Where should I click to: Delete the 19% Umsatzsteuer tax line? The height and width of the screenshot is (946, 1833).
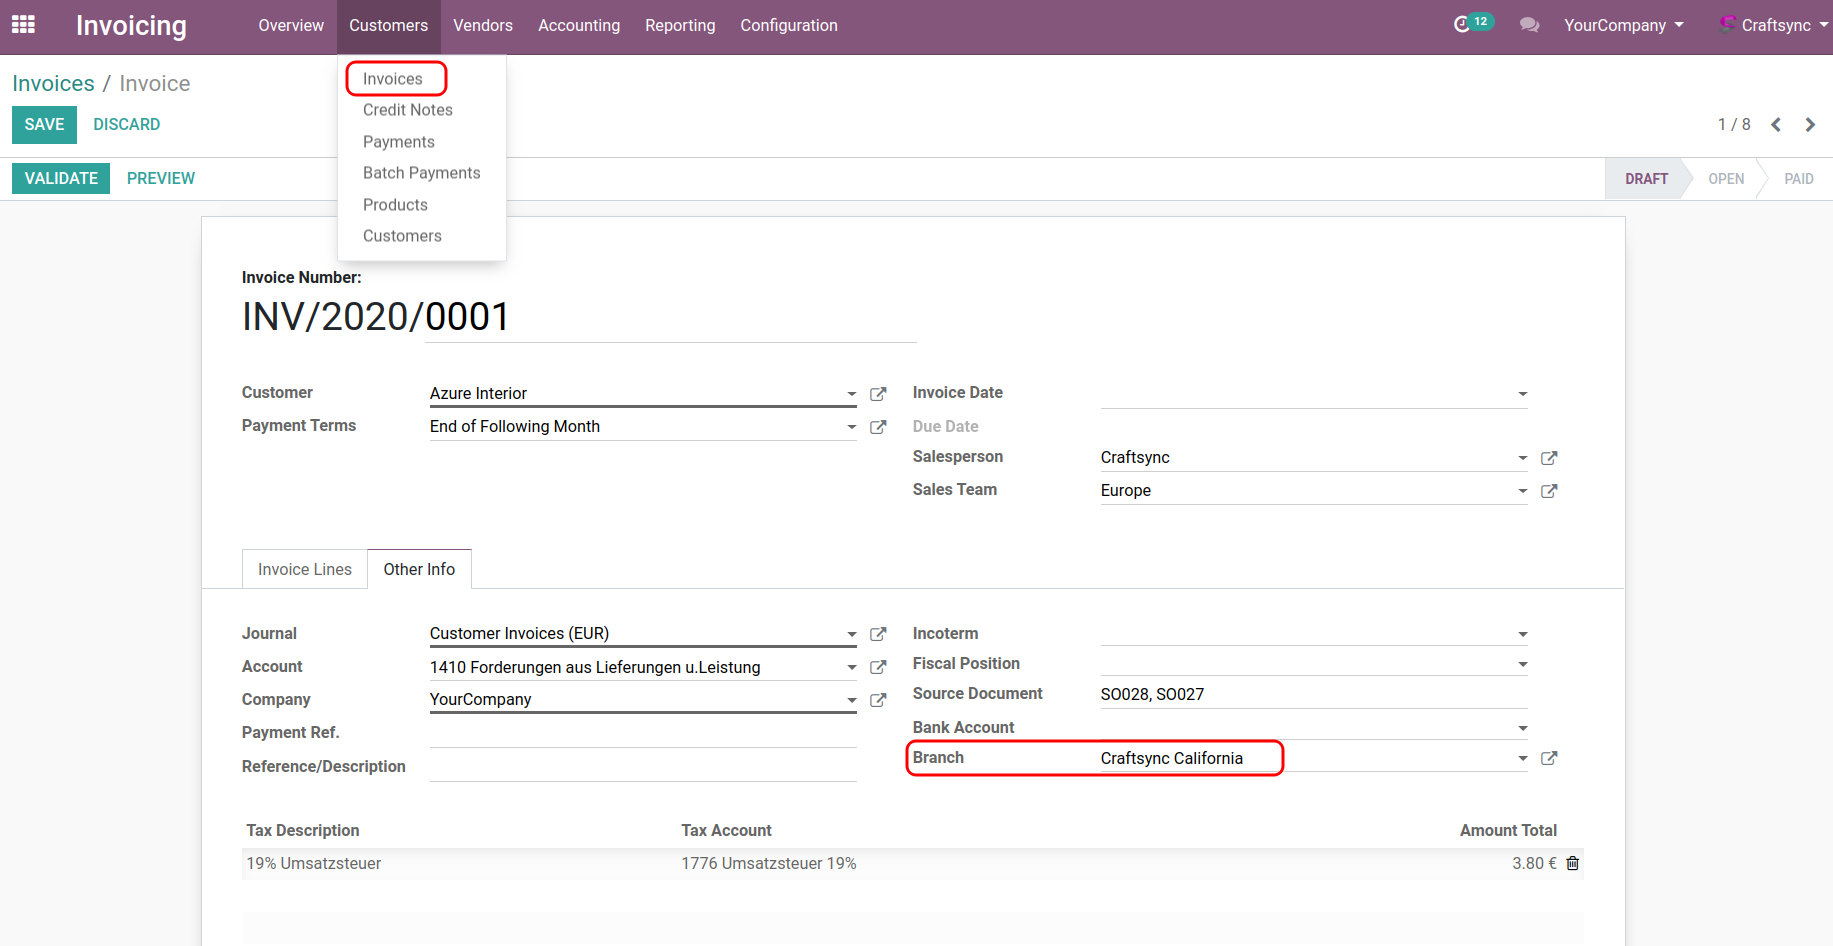(1573, 863)
